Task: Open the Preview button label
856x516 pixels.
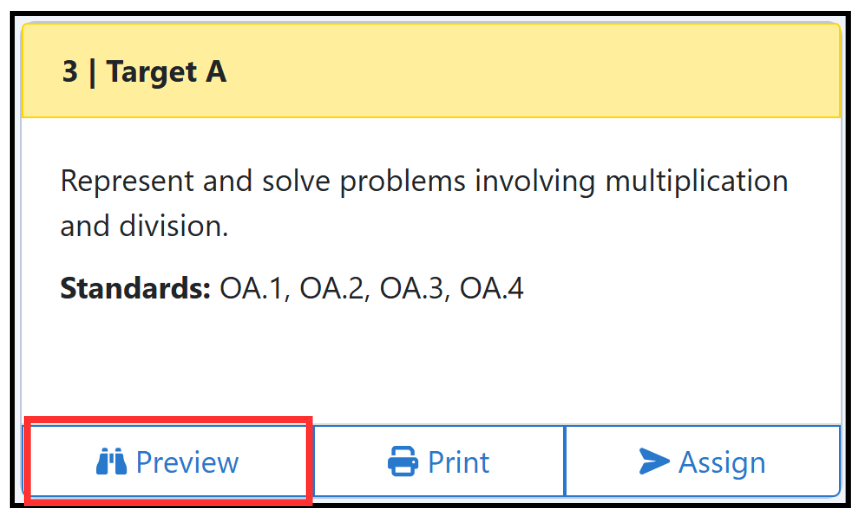Action: (x=187, y=462)
